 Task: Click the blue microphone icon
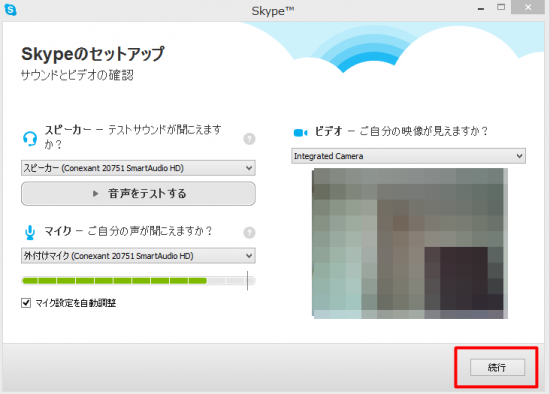[x=30, y=232]
